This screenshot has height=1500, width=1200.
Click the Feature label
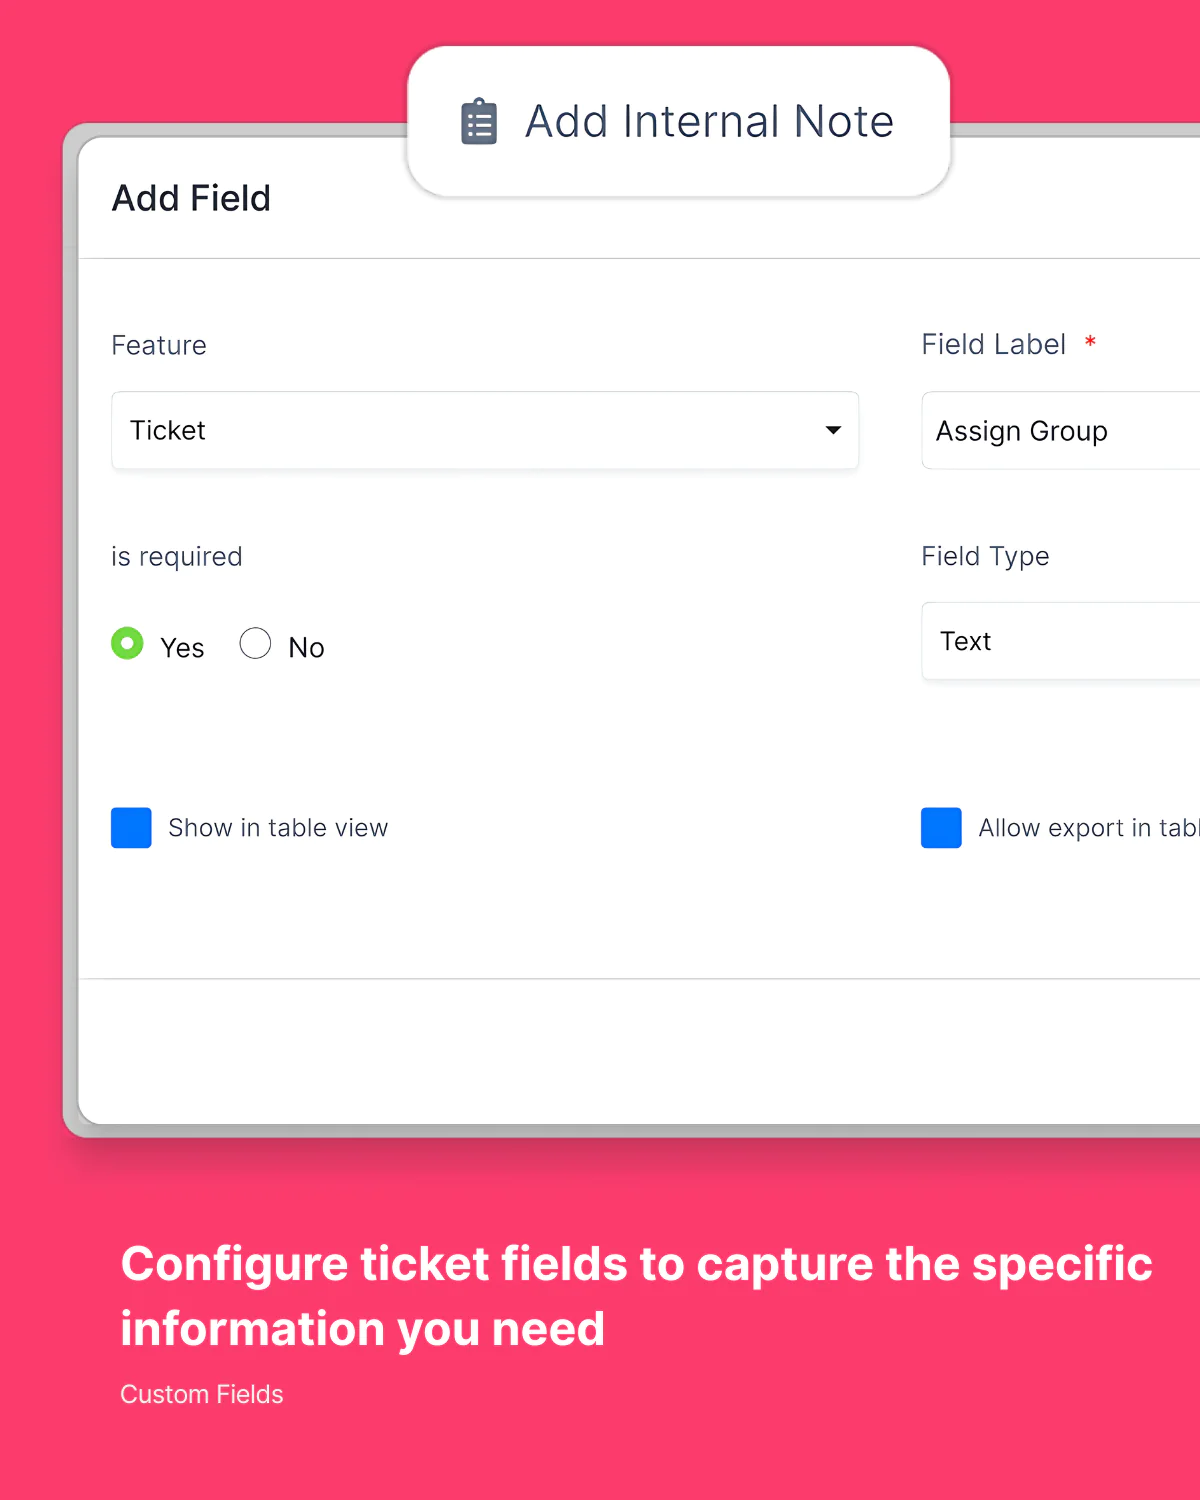(159, 345)
